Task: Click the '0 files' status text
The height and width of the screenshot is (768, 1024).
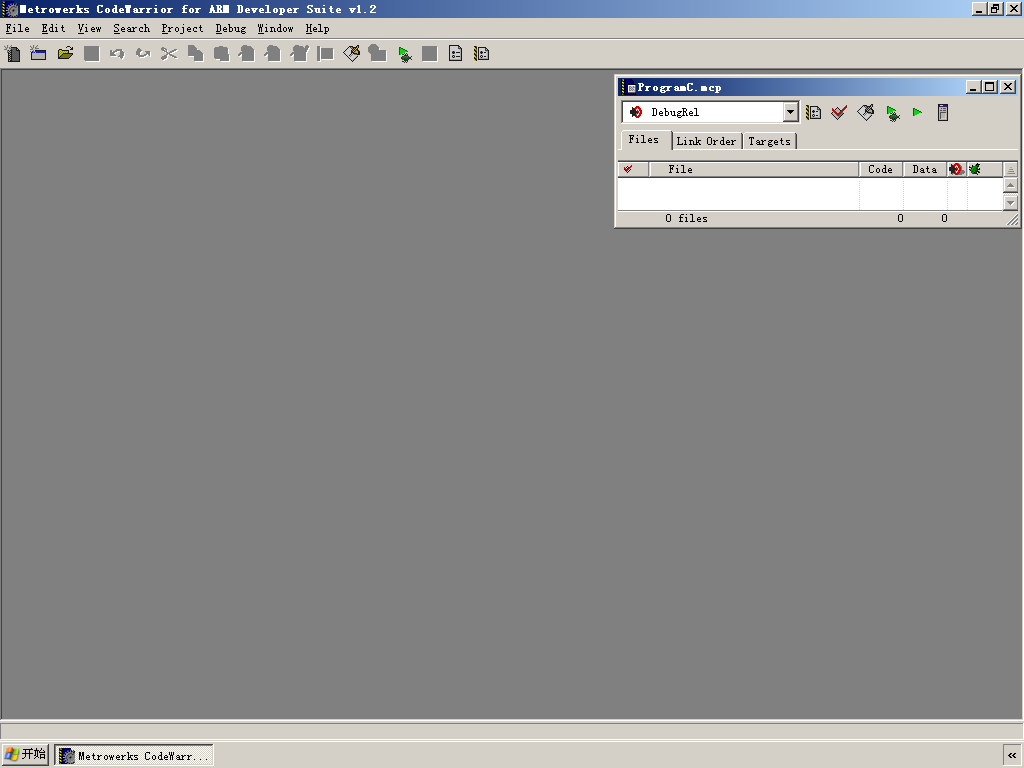Action: (x=686, y=219)
